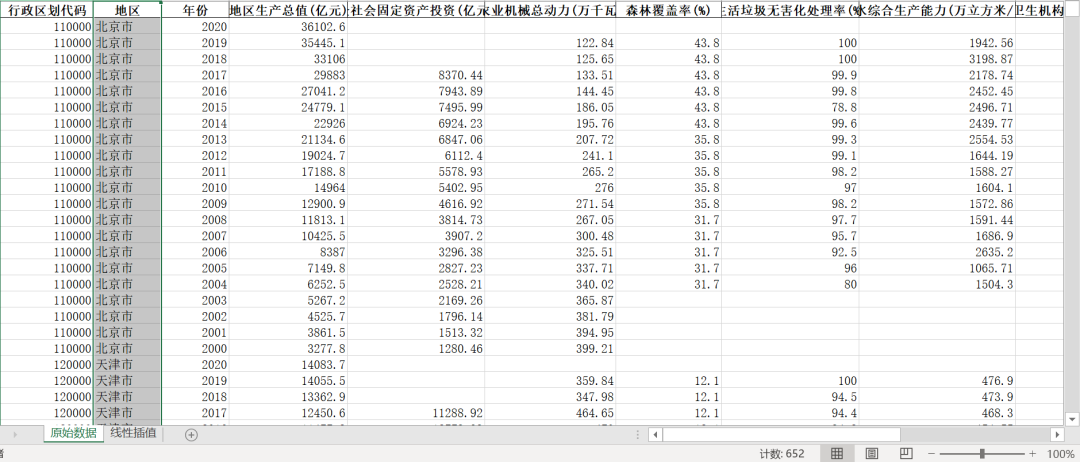Screen dimensions: 1080x462
Task: Click the horizontal scrollbar left arrow
Action: pos(656,434)
